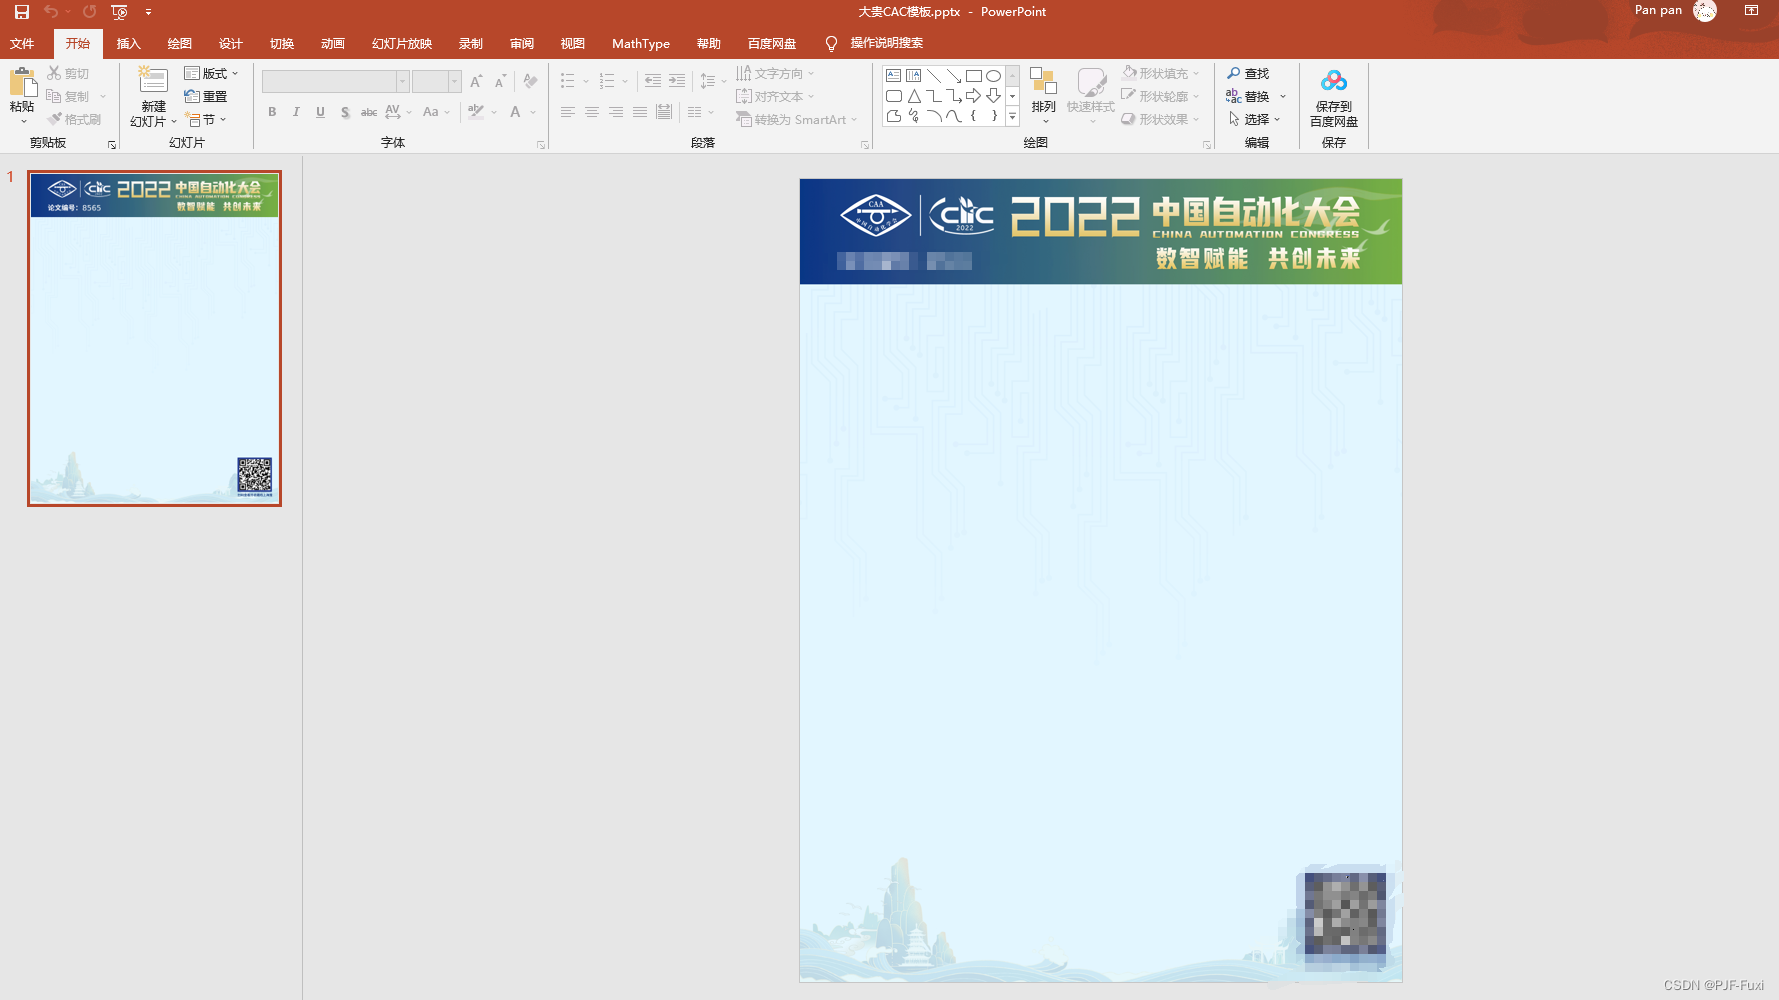Switch to the MathType tab
The image size is (1779, 1000).
(x=641, y=43)
